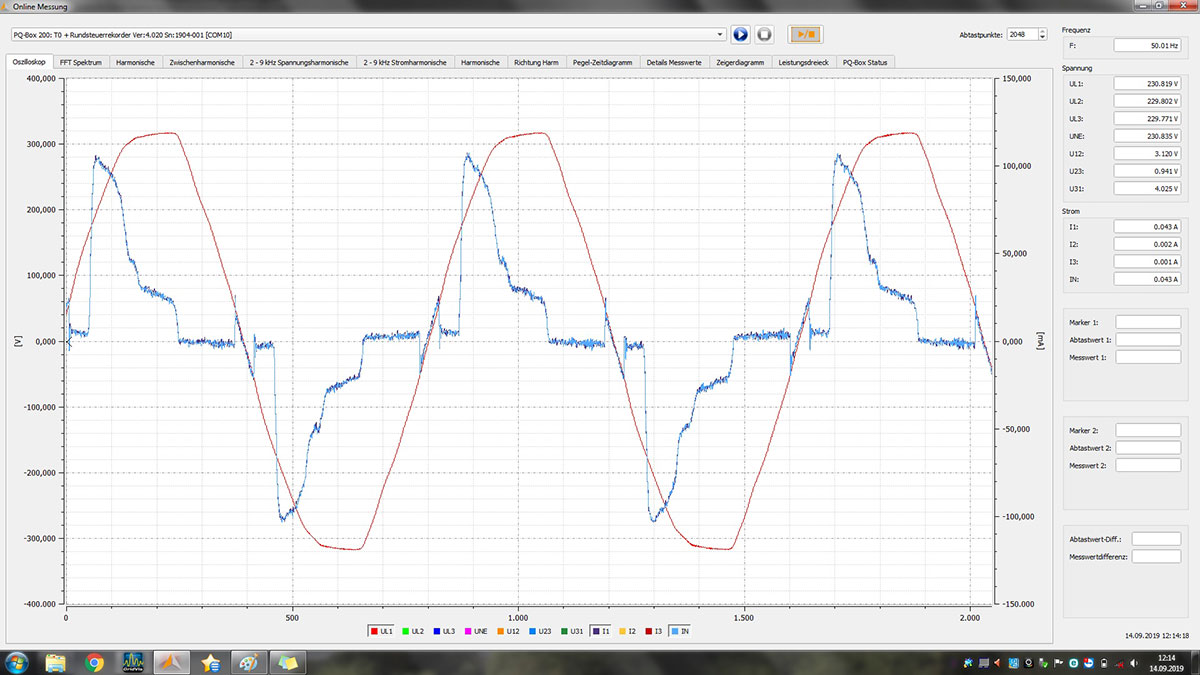Click the Abtastwert 2 field

point(1148,448)
